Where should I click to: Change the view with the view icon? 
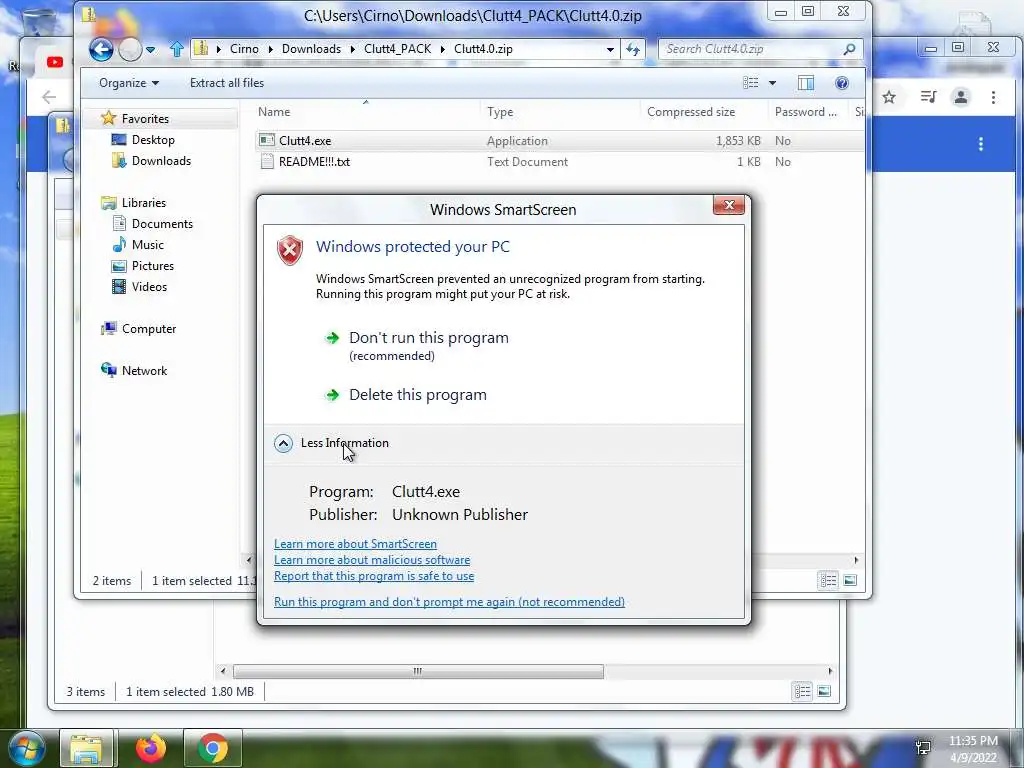click(x=750, y=83)
